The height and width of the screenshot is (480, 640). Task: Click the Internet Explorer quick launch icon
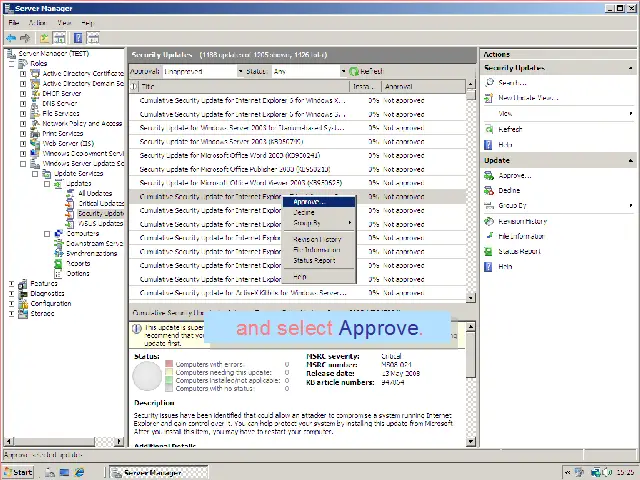pyautogui.click(x=79, y=472)
